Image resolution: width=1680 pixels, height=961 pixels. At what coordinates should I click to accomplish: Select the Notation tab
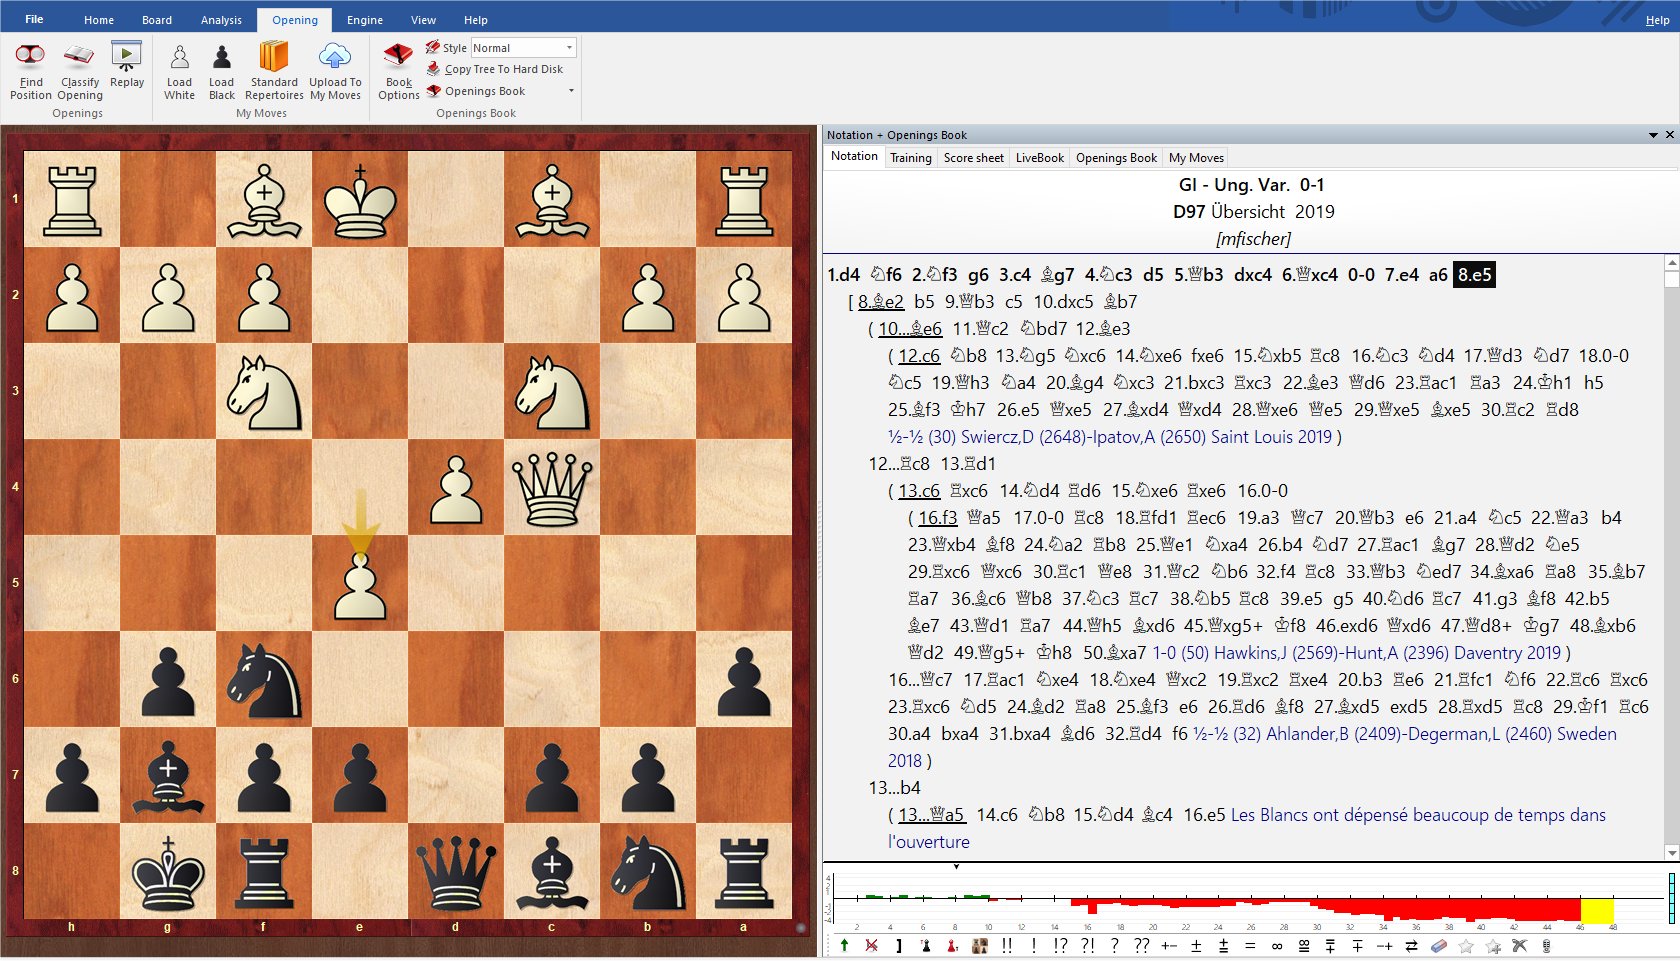pyautogui.click(x=854, y=156)
